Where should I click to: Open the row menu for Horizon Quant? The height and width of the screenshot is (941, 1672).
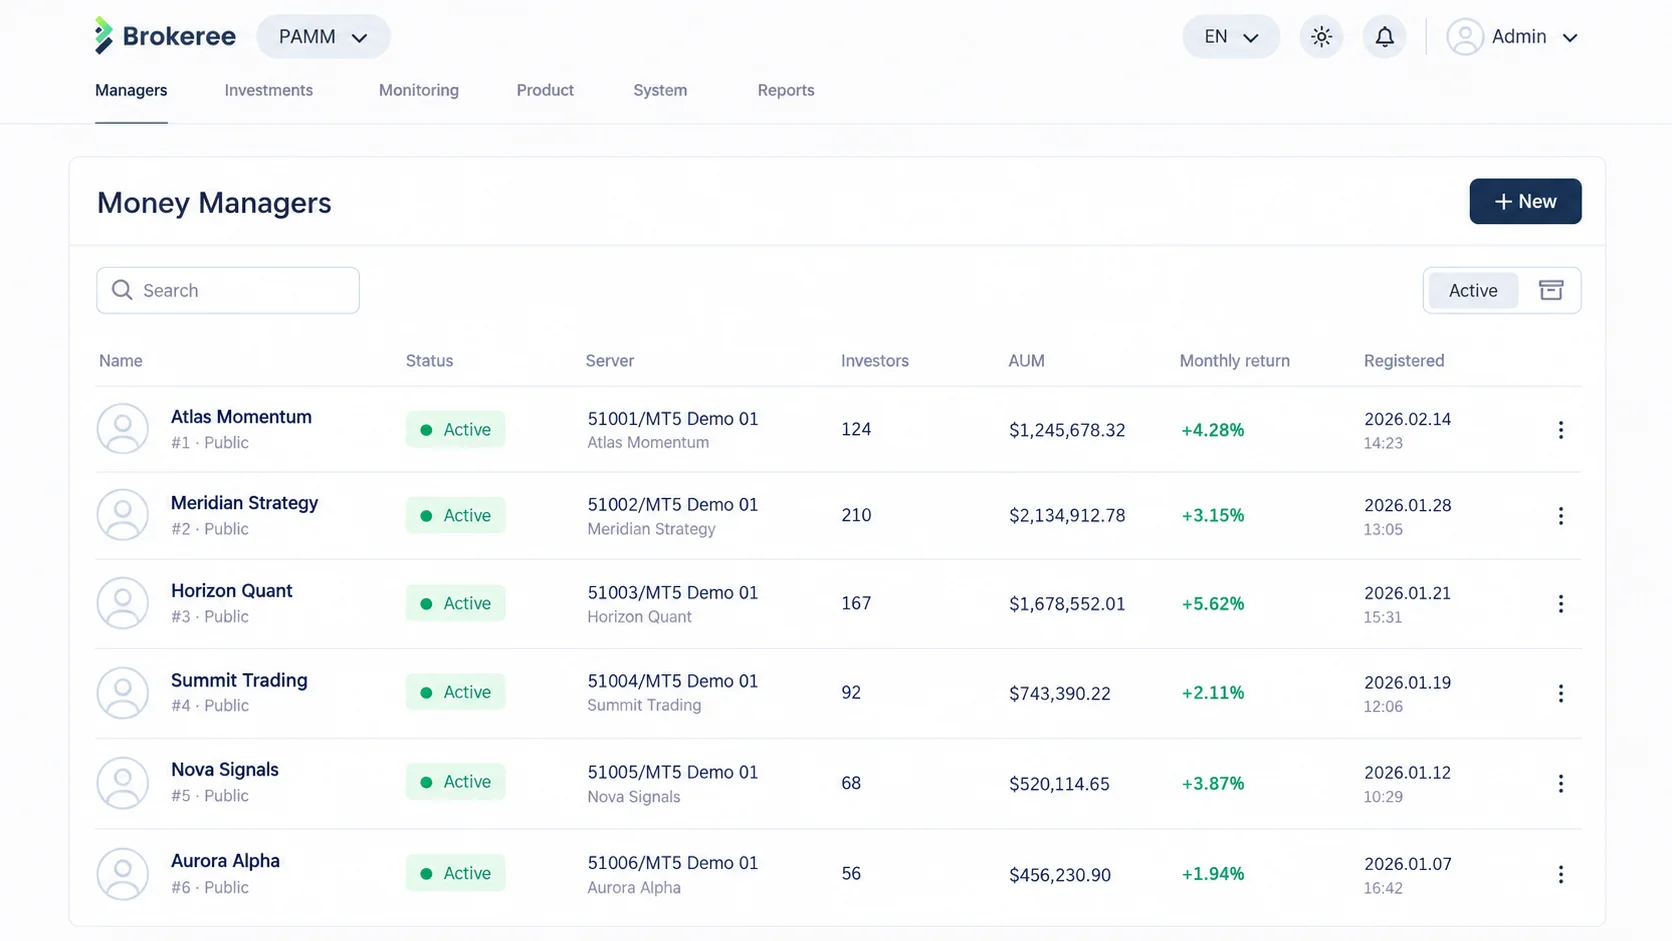coord(1560,604)
